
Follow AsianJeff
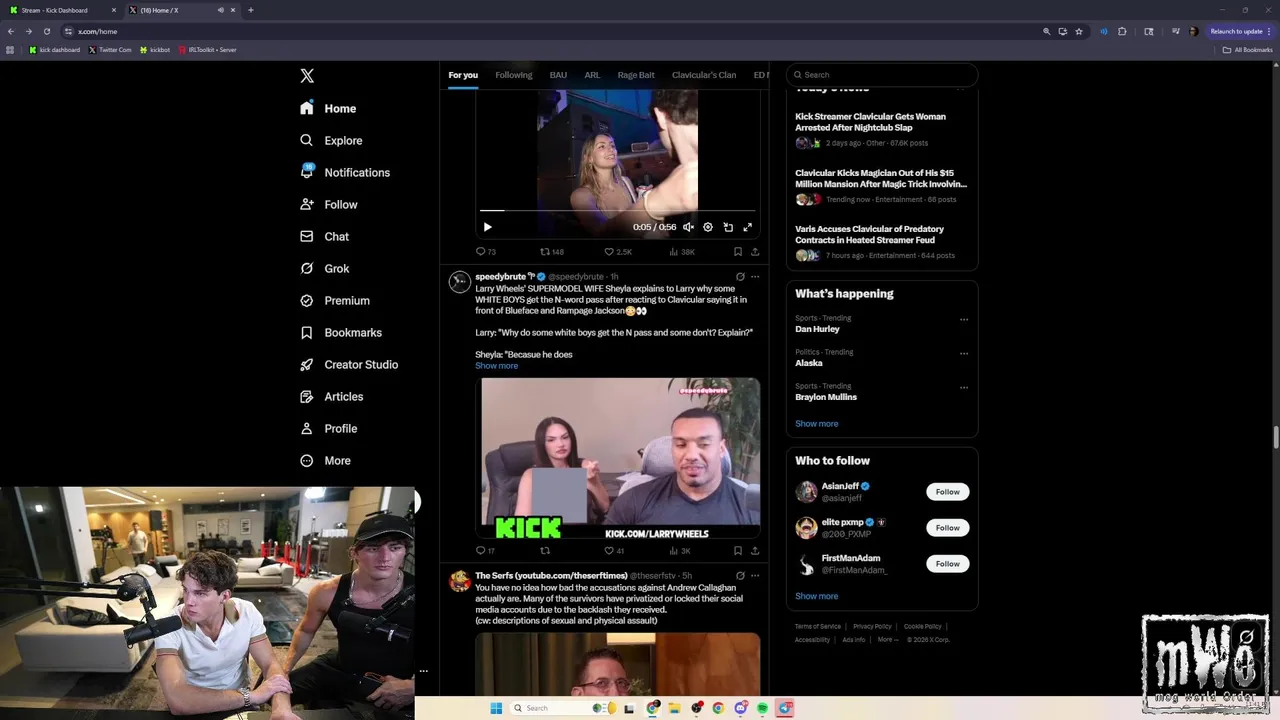pyautogui.click(x=947, y=492)
